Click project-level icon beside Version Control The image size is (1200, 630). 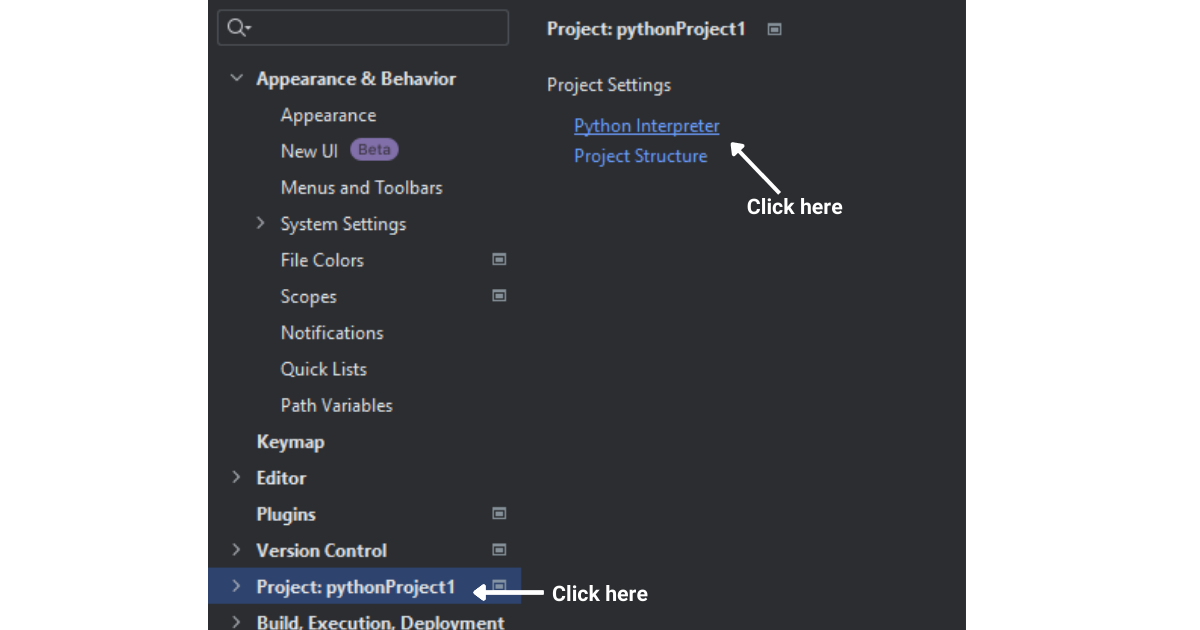pos(499,550)
